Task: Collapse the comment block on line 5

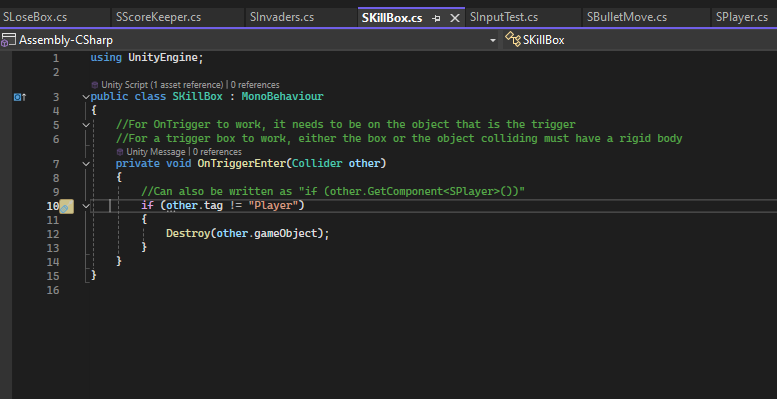Action: click(x=87, y=125)
